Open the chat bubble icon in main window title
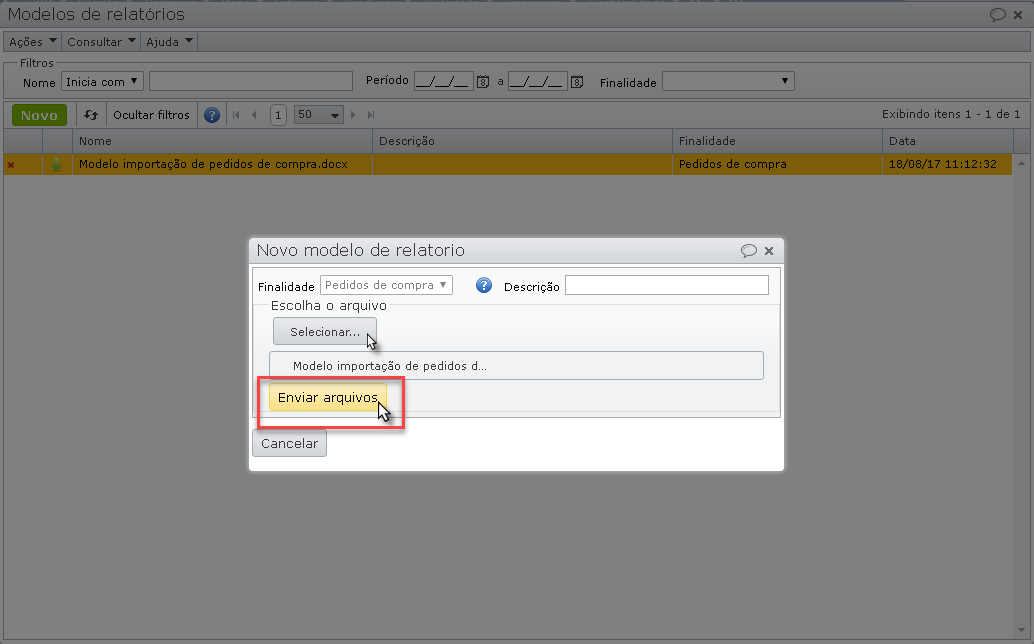 [998, 15]
